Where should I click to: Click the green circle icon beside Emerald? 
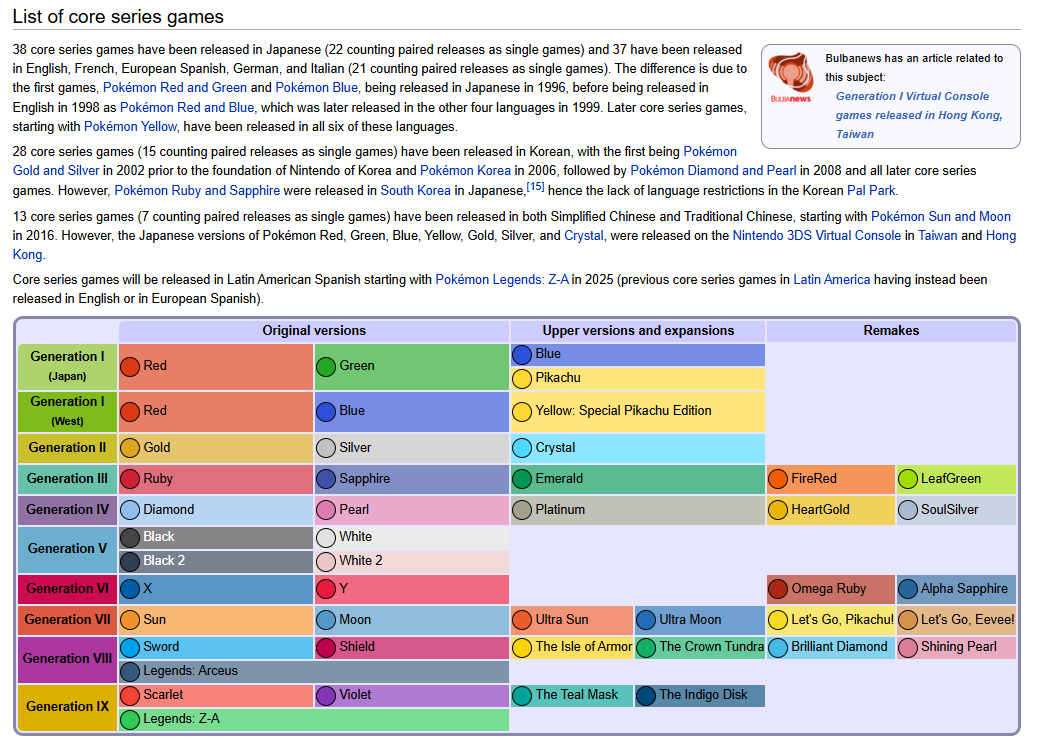522,479
